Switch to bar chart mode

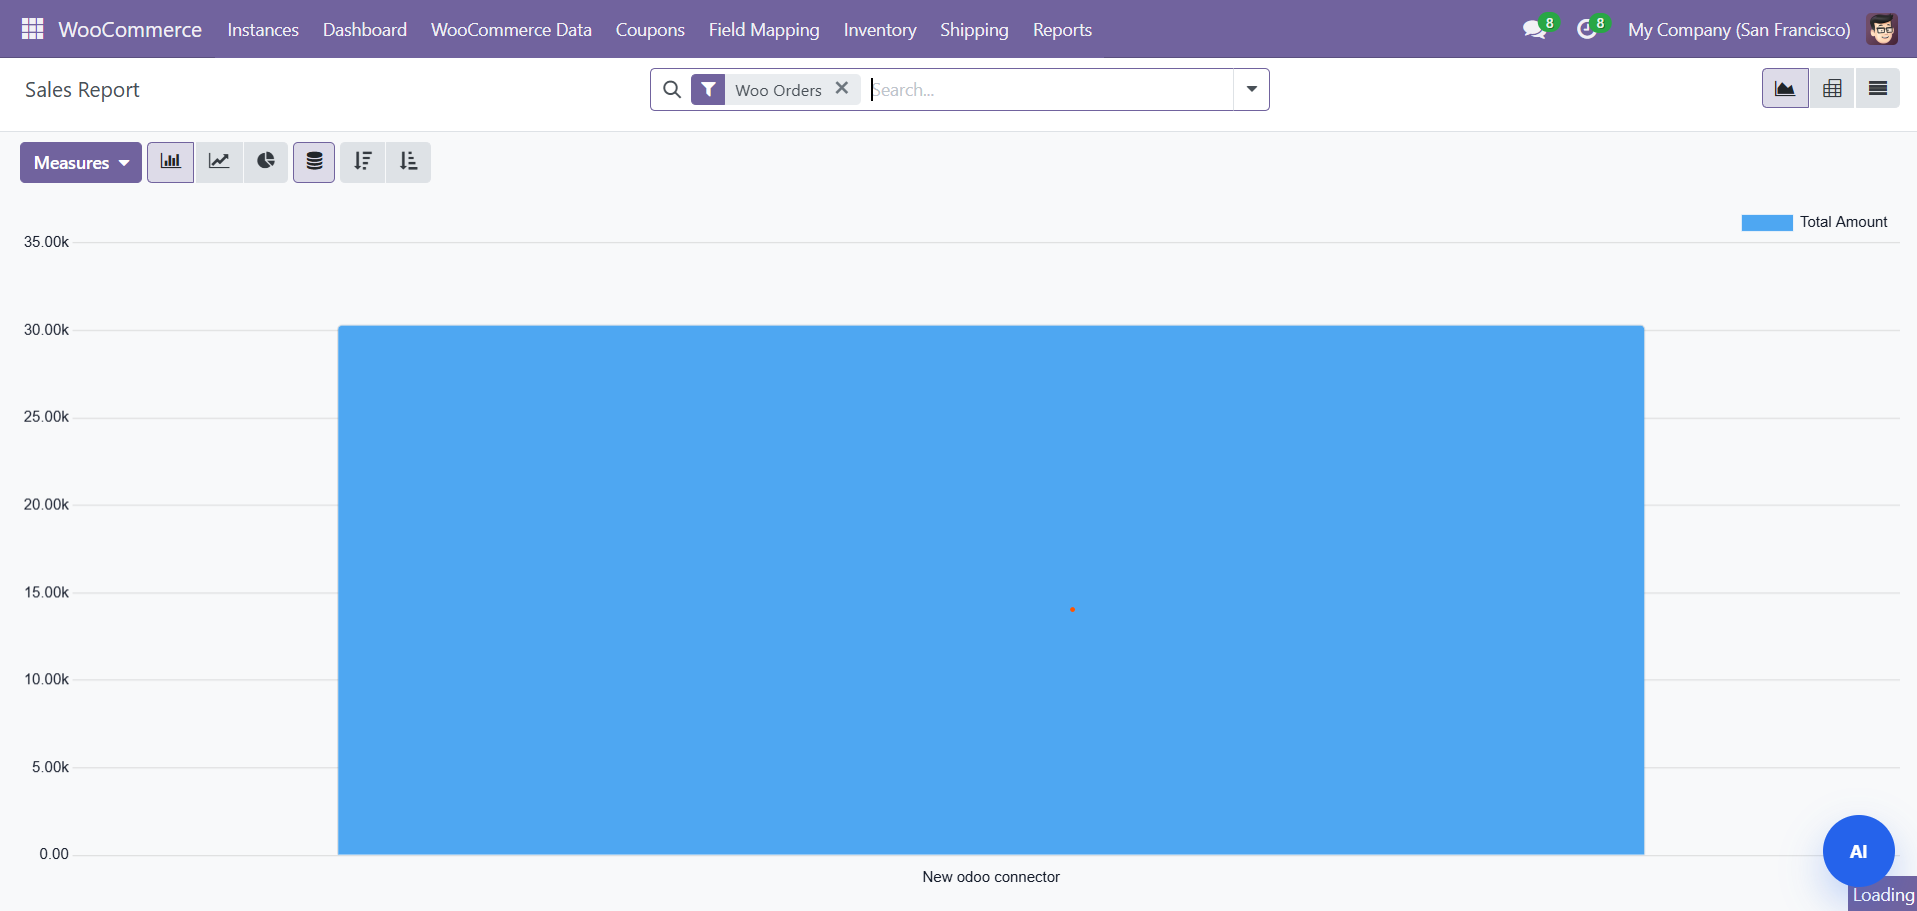[171, 162]
